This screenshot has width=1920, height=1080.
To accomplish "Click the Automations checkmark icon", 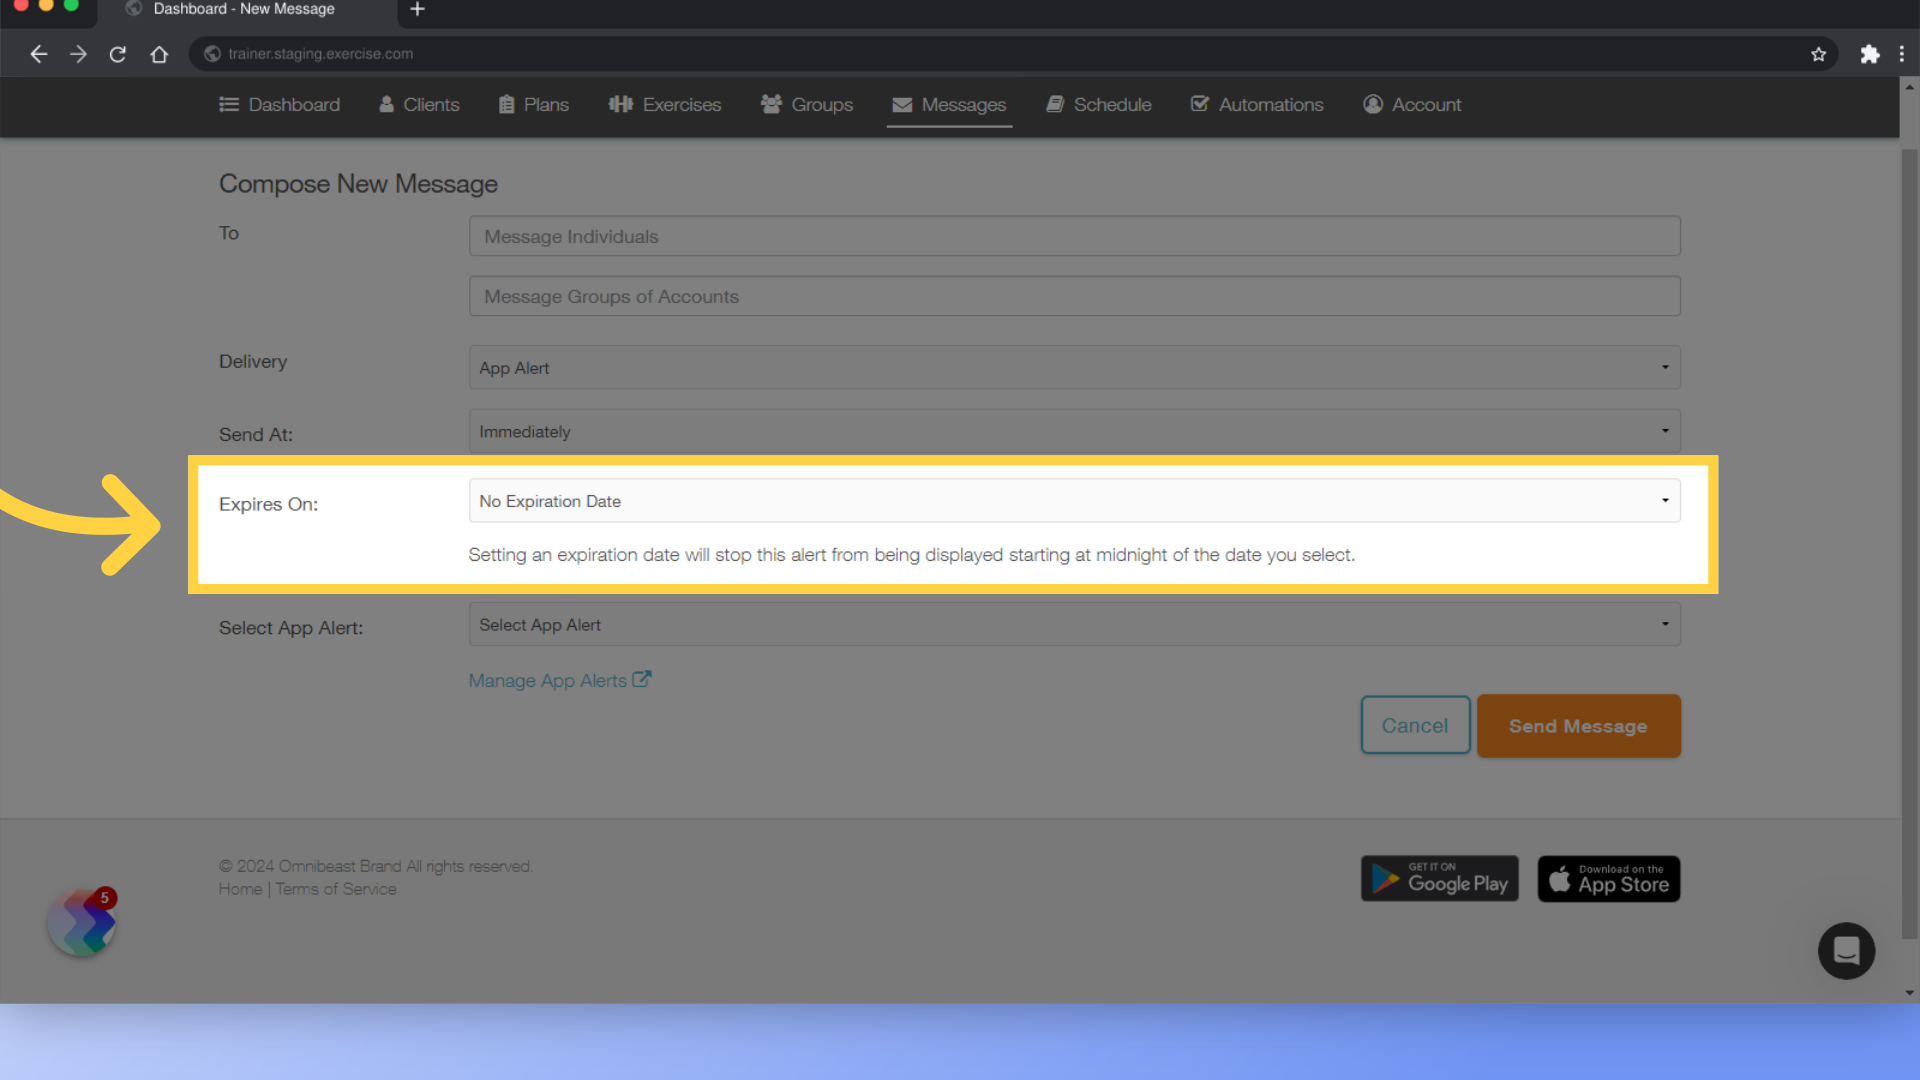I will pyautogui.click(x=1200, y=104).
